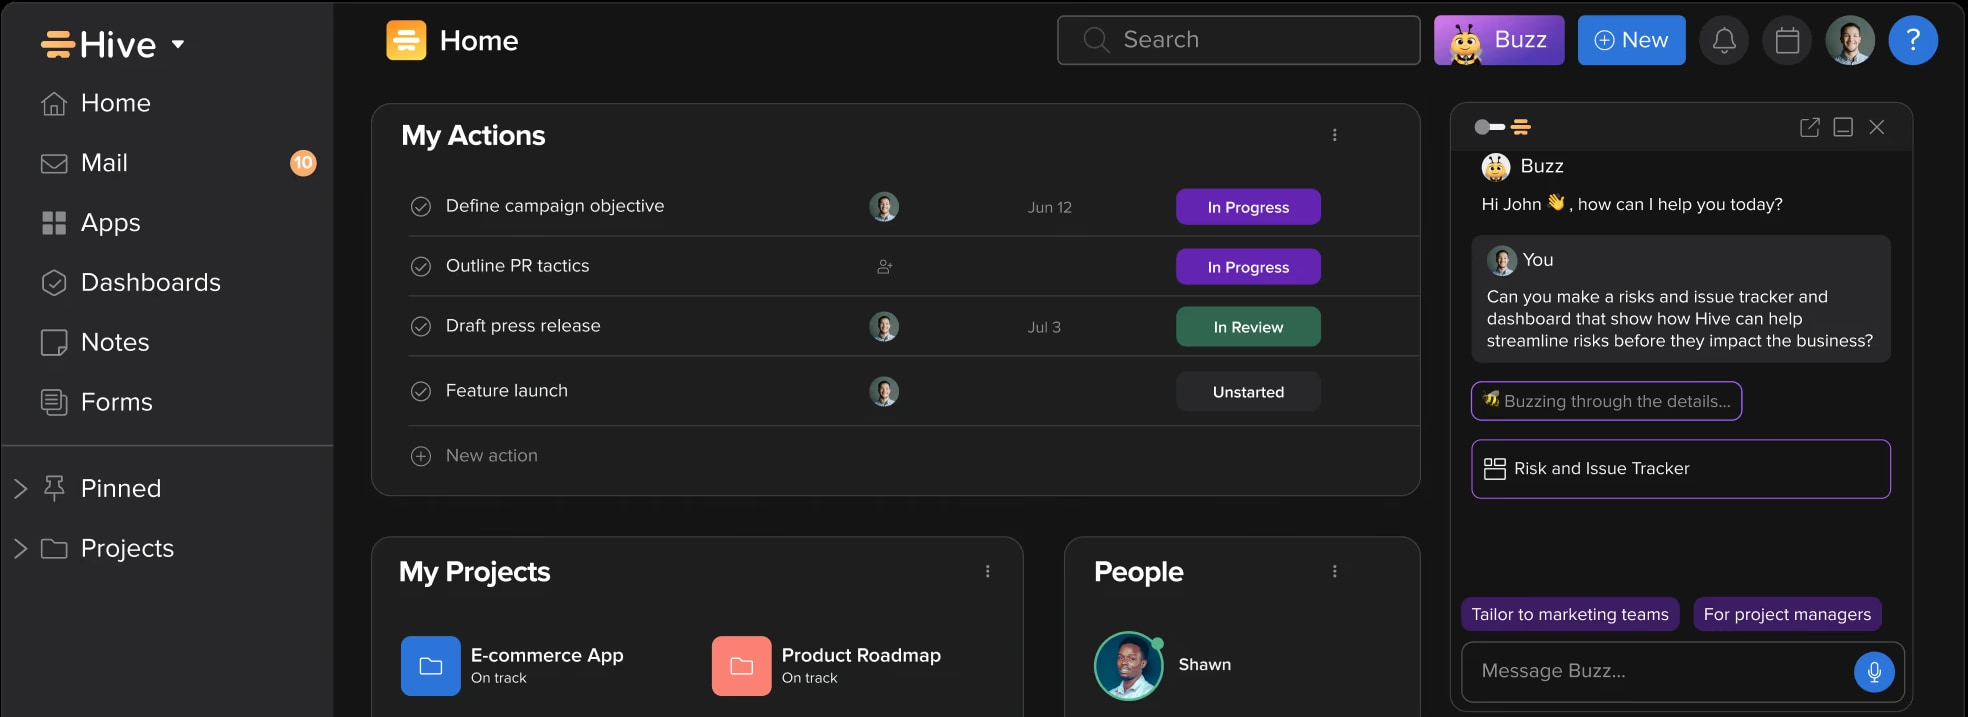Click the Mail unread badge showing 10
The width and height of the screenshot is (1968, 717).
point(303,163)
